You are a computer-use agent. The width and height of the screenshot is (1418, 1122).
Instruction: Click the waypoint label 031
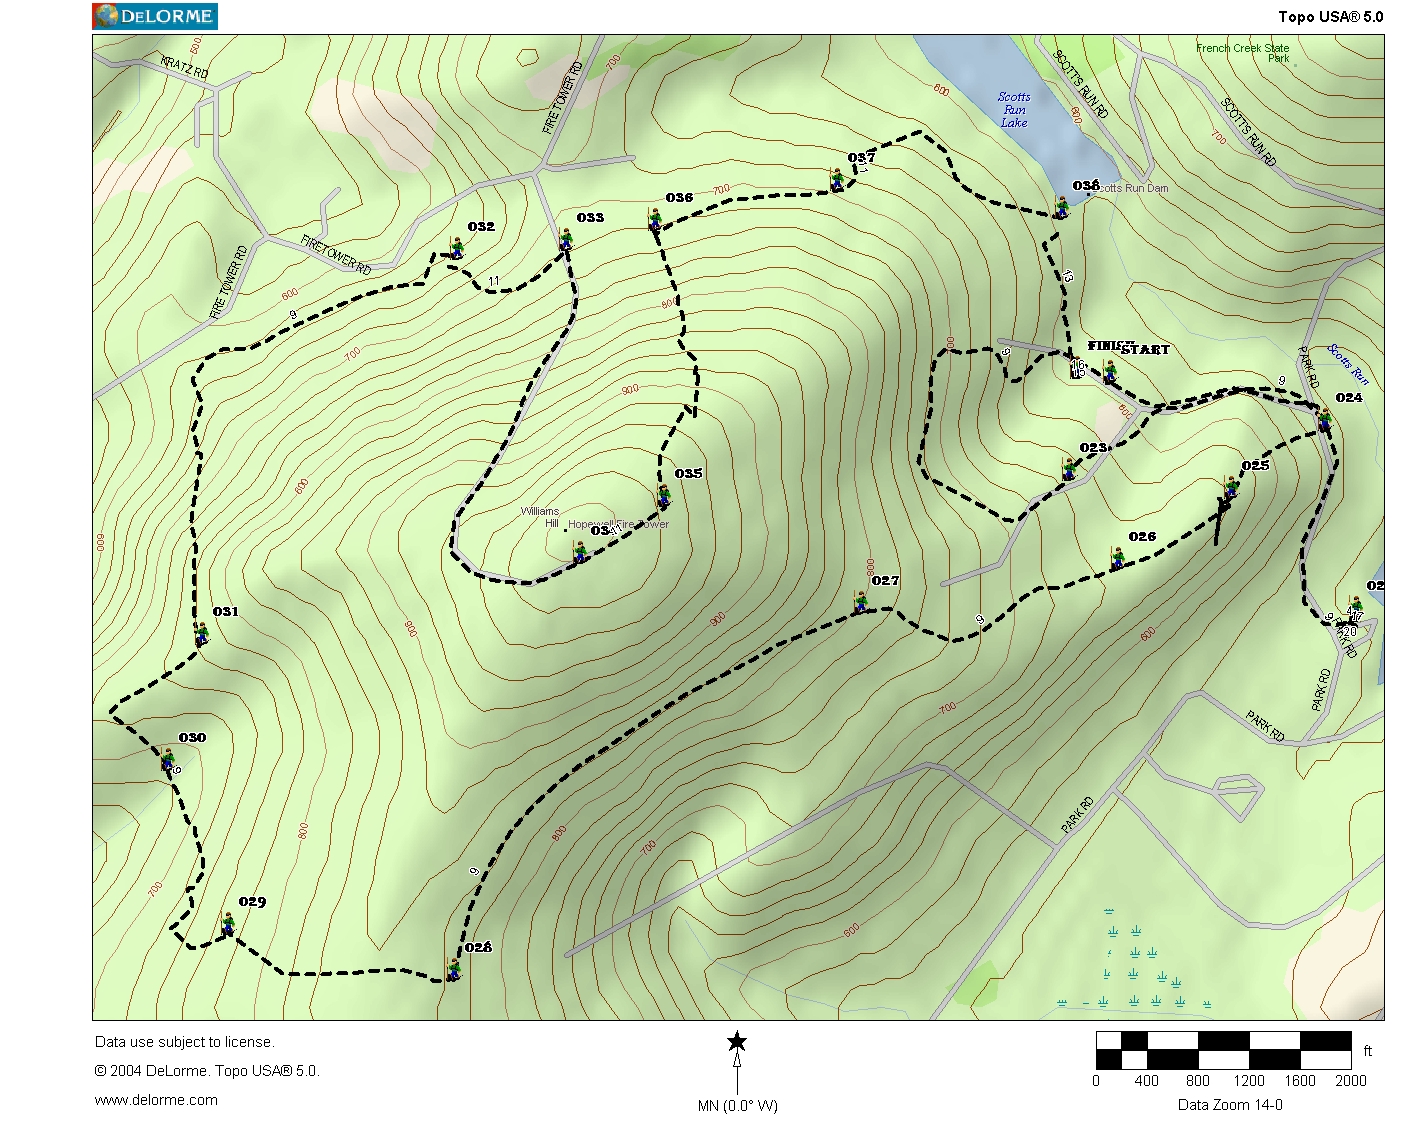tap(225, 611)
